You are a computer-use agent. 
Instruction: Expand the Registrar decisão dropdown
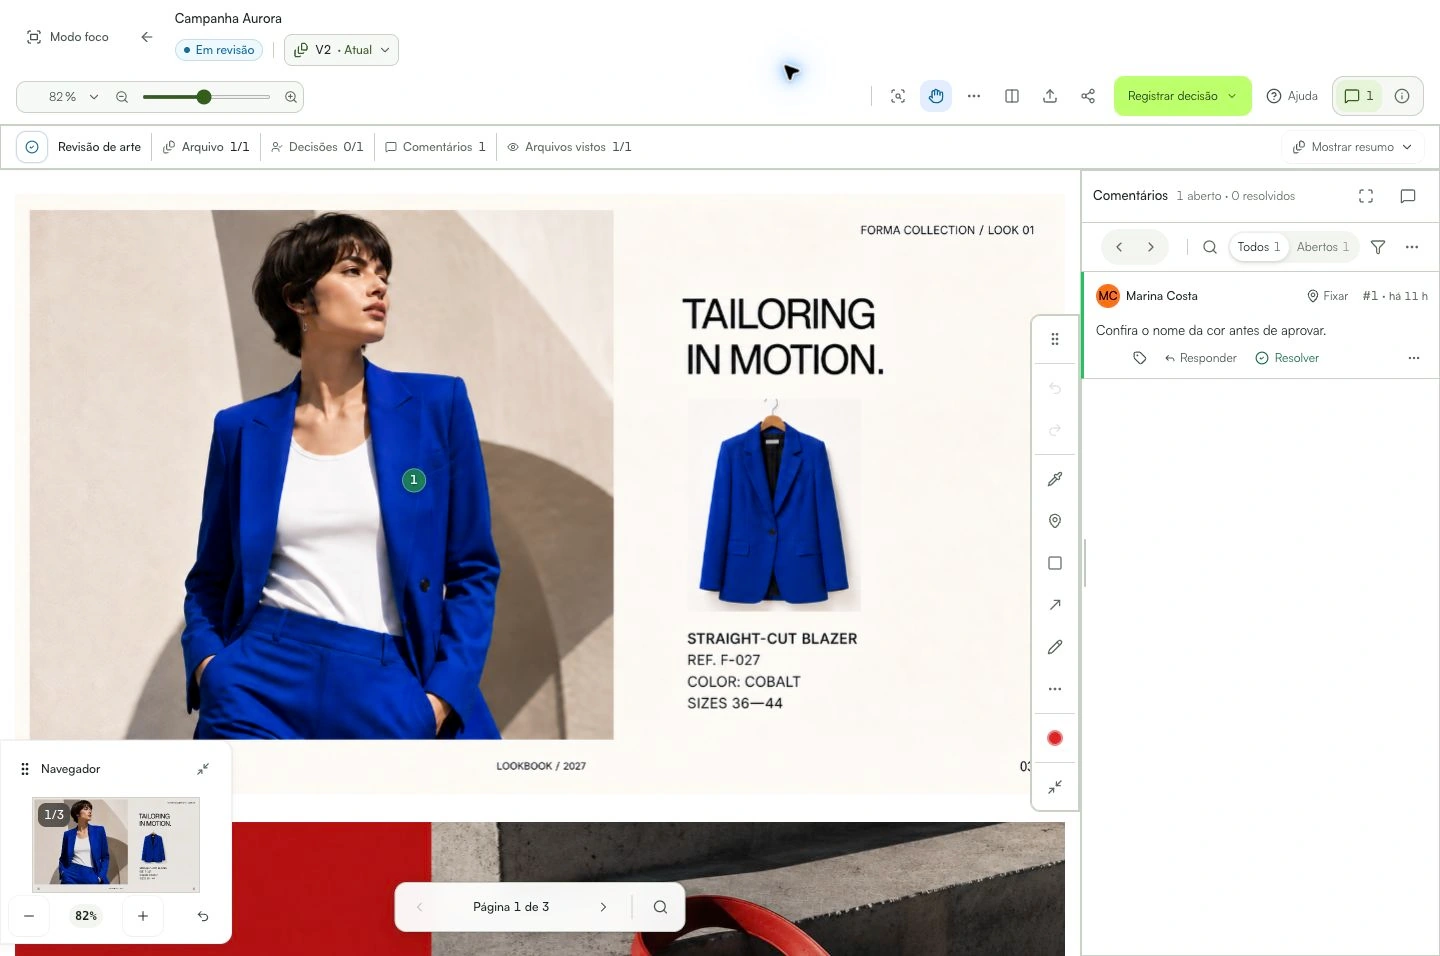(1182, 96)
